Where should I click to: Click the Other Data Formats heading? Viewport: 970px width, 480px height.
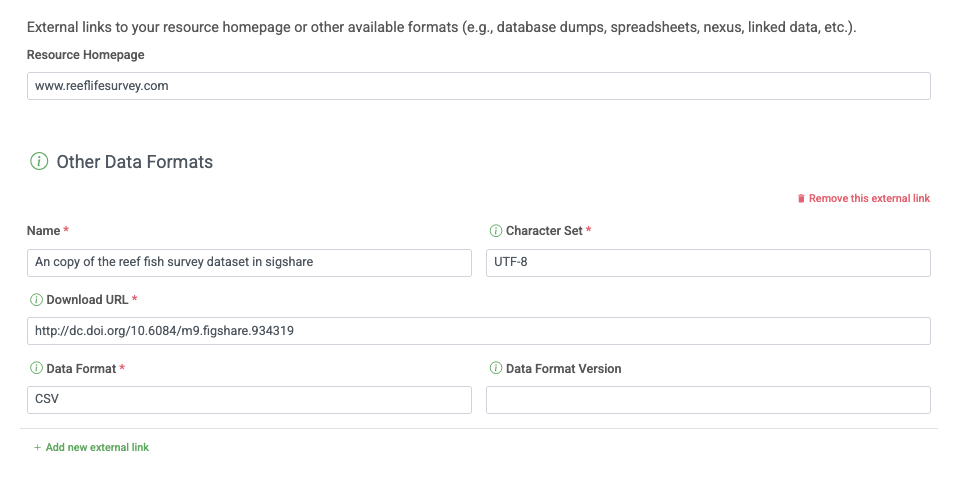pos(134,162)
